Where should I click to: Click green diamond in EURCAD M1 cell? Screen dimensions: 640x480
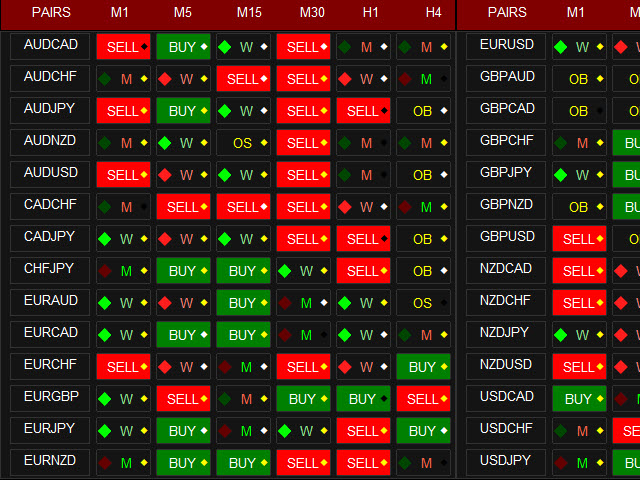pyautogui.click(x=104, y=335)
